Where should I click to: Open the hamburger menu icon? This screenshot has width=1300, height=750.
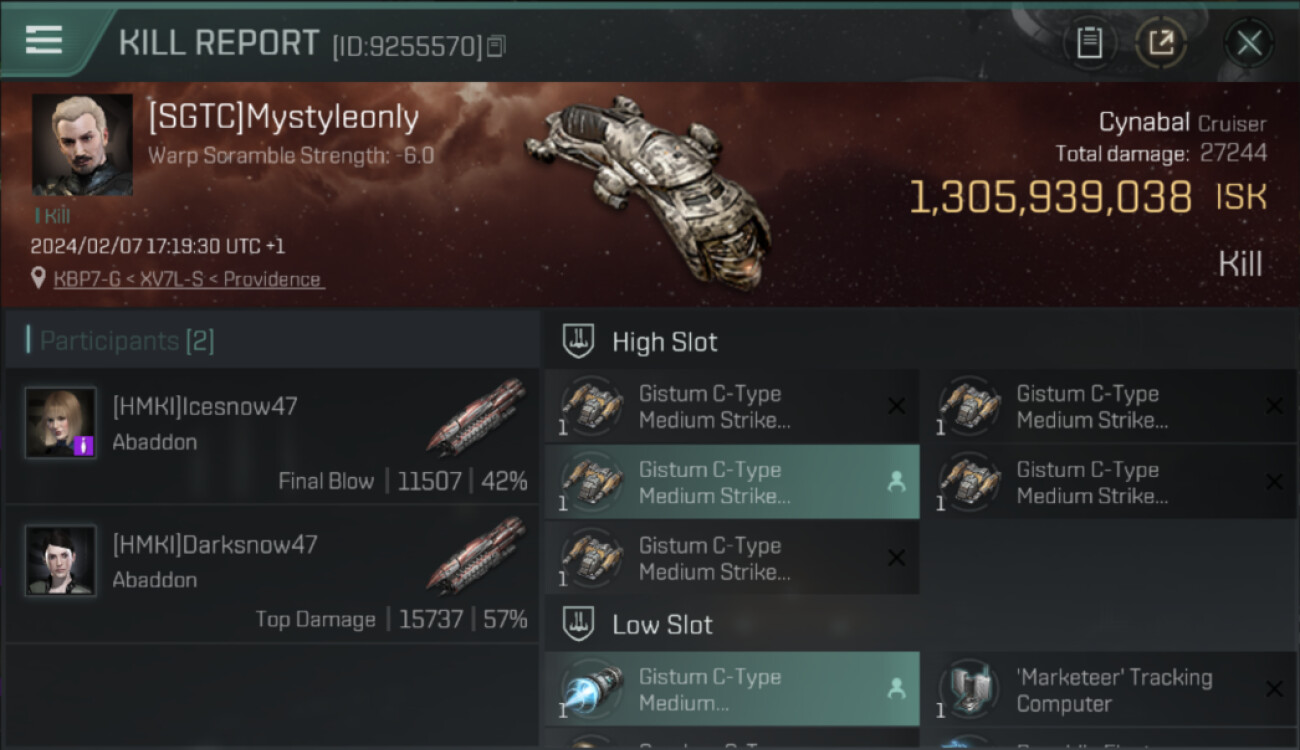(x=44, y=41)
